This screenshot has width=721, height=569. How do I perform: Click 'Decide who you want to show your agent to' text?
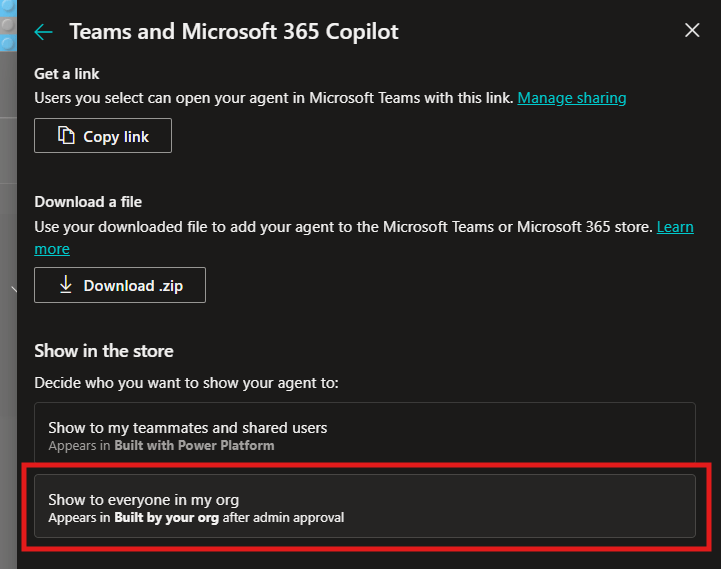click(x=186, y=383)
